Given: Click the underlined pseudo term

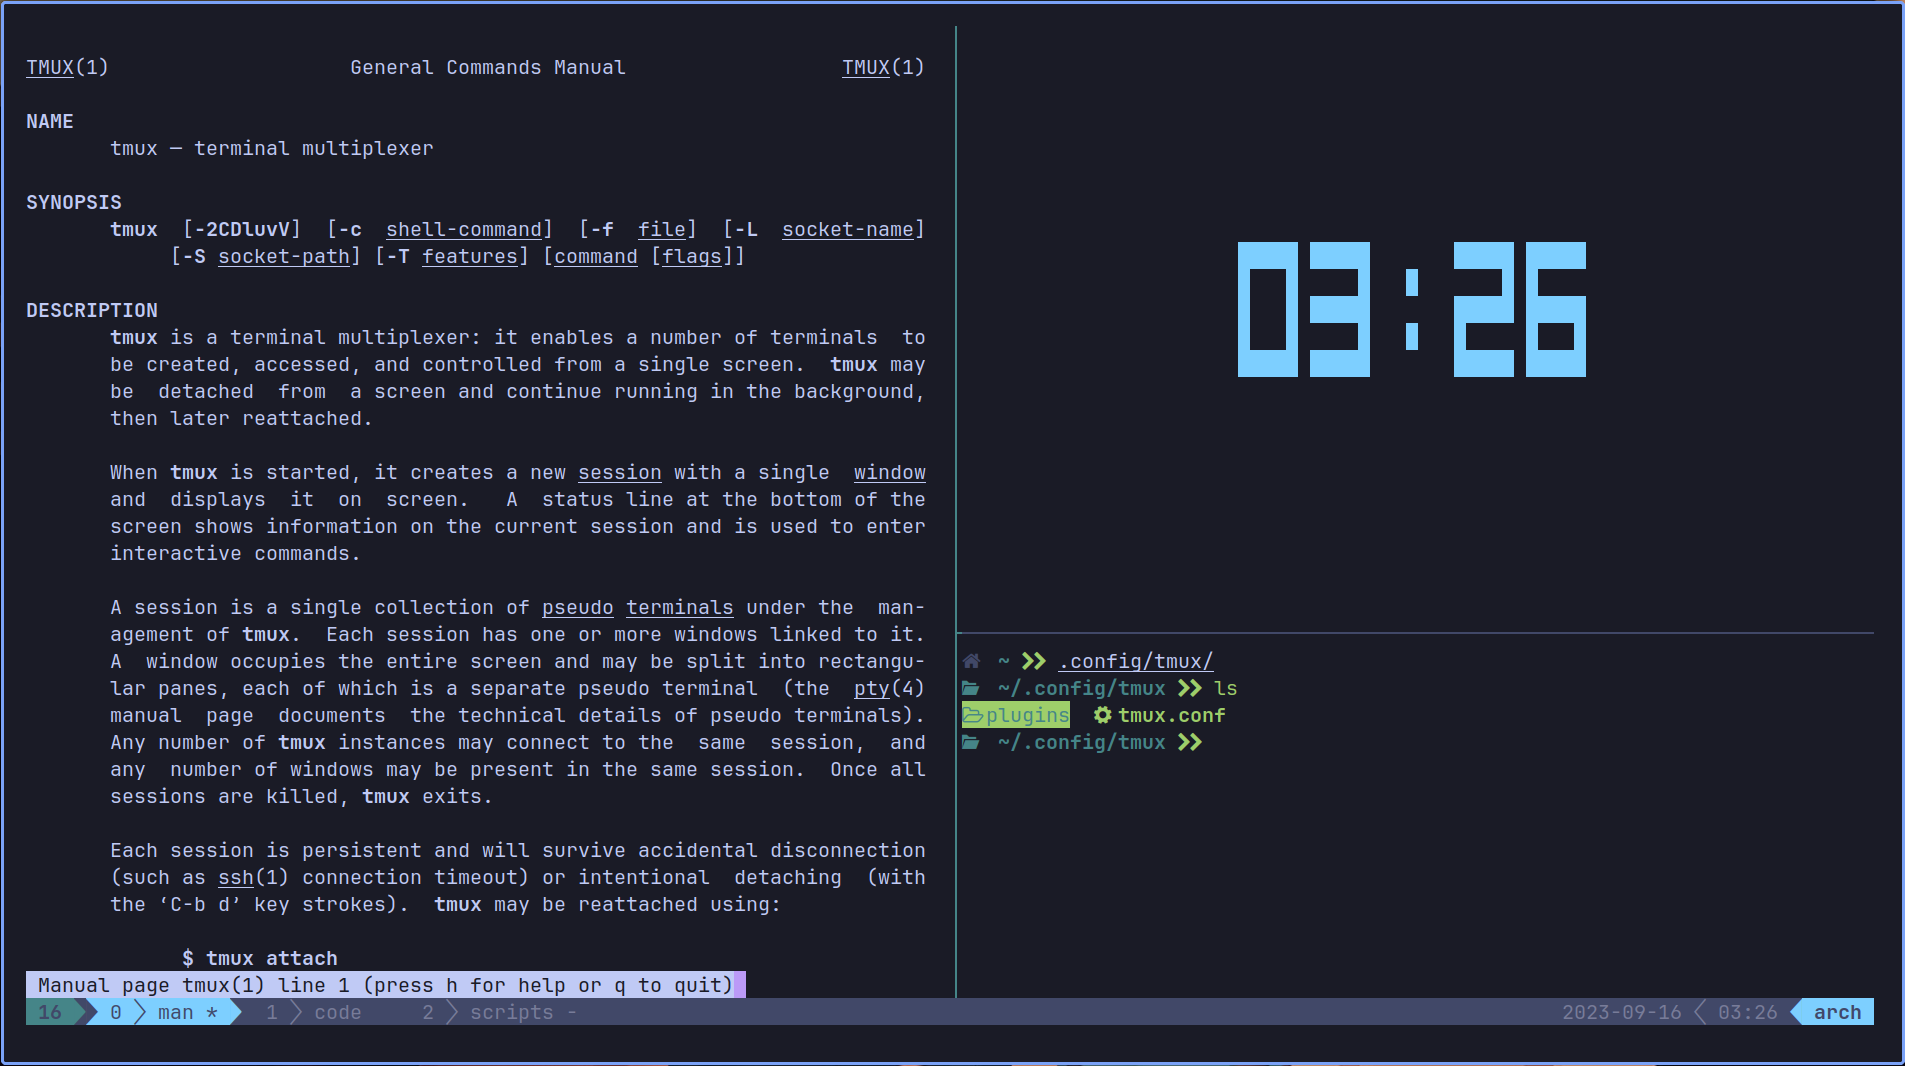Looking at the screenshot, I should pyautogui.click(x=578, y=607).
